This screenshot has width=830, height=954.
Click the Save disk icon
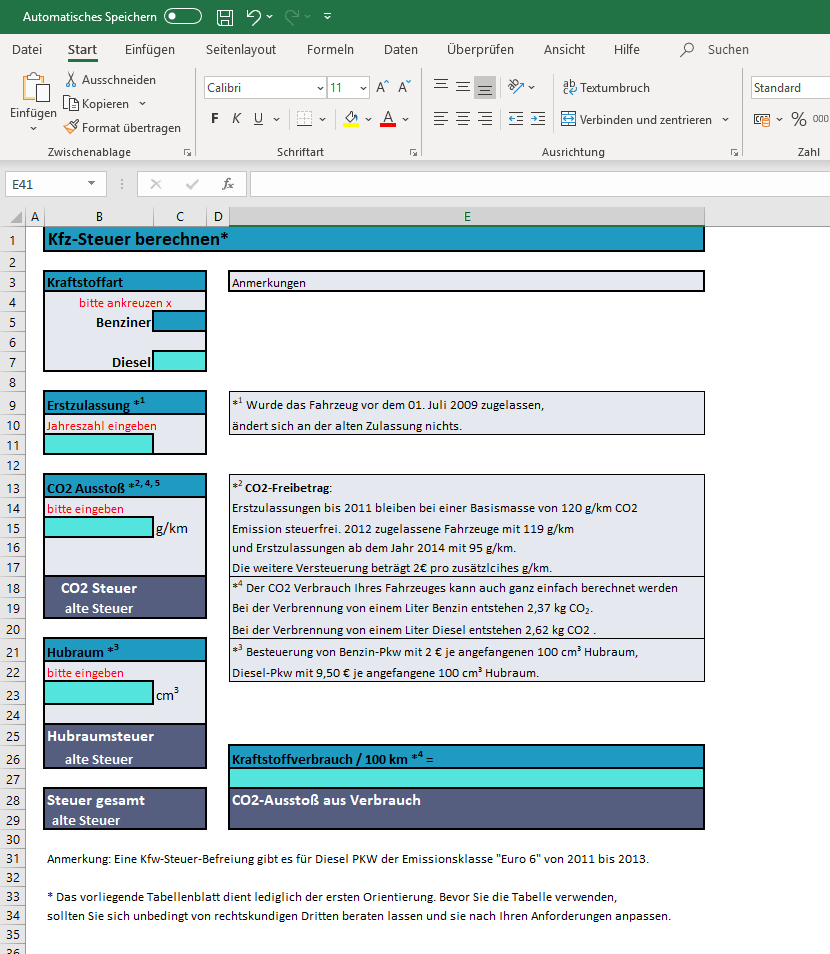click(x=225, y=17)
